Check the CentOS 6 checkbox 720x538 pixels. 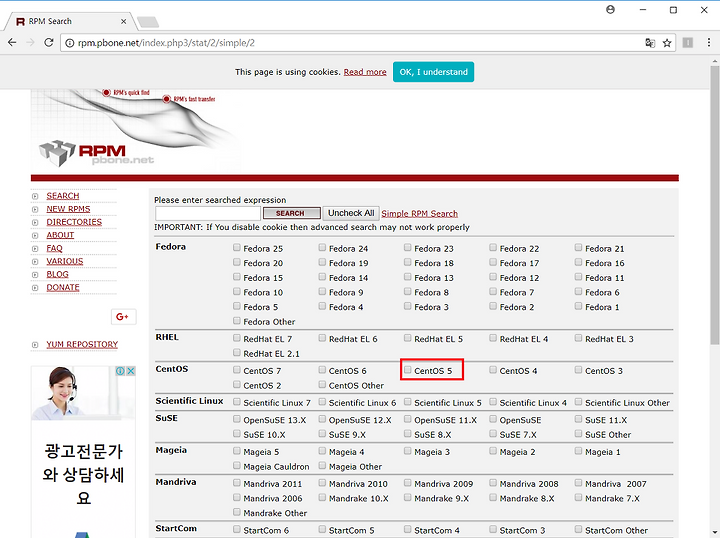(x=322, y=370)
